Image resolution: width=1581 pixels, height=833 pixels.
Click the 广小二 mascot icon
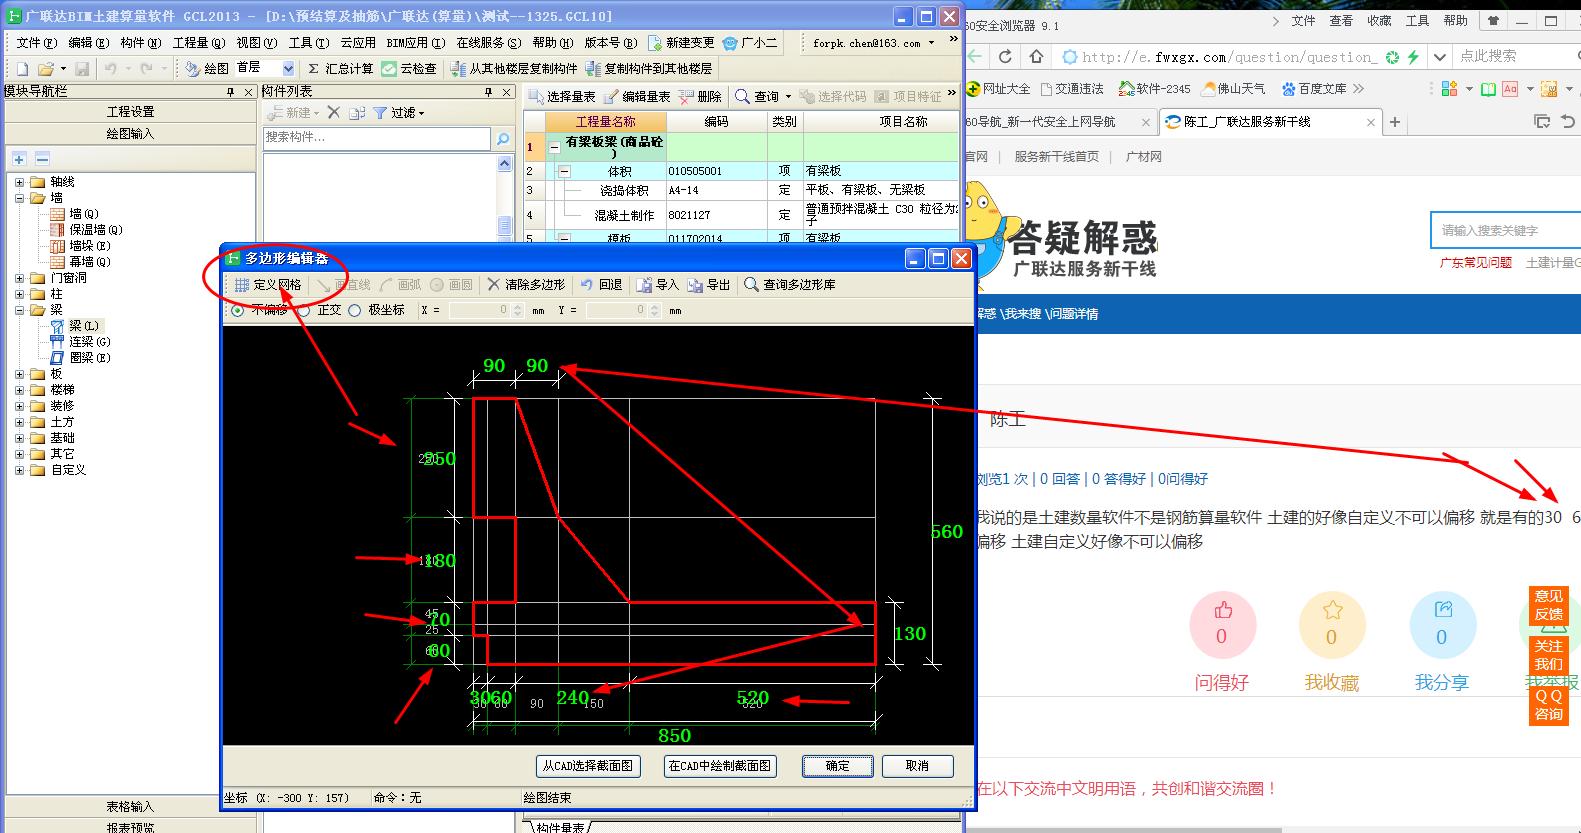730,43
